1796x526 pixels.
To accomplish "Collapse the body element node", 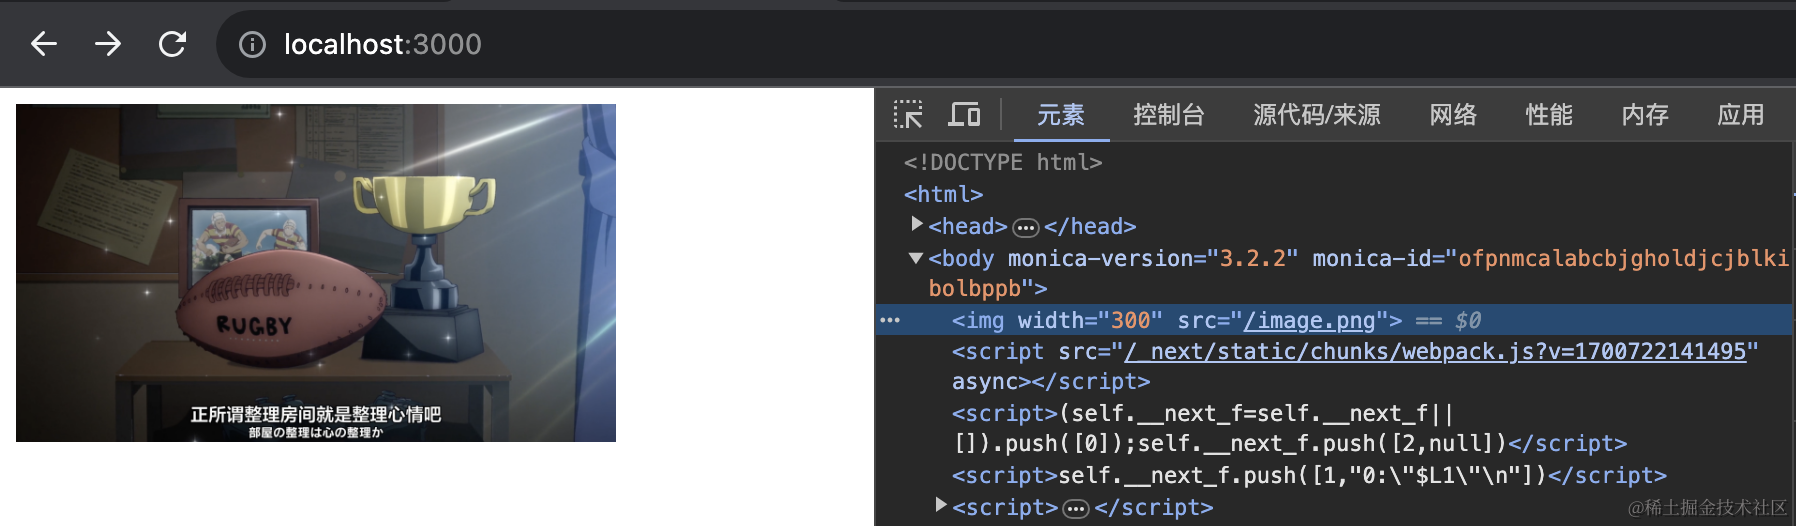I will coord(915,258).
